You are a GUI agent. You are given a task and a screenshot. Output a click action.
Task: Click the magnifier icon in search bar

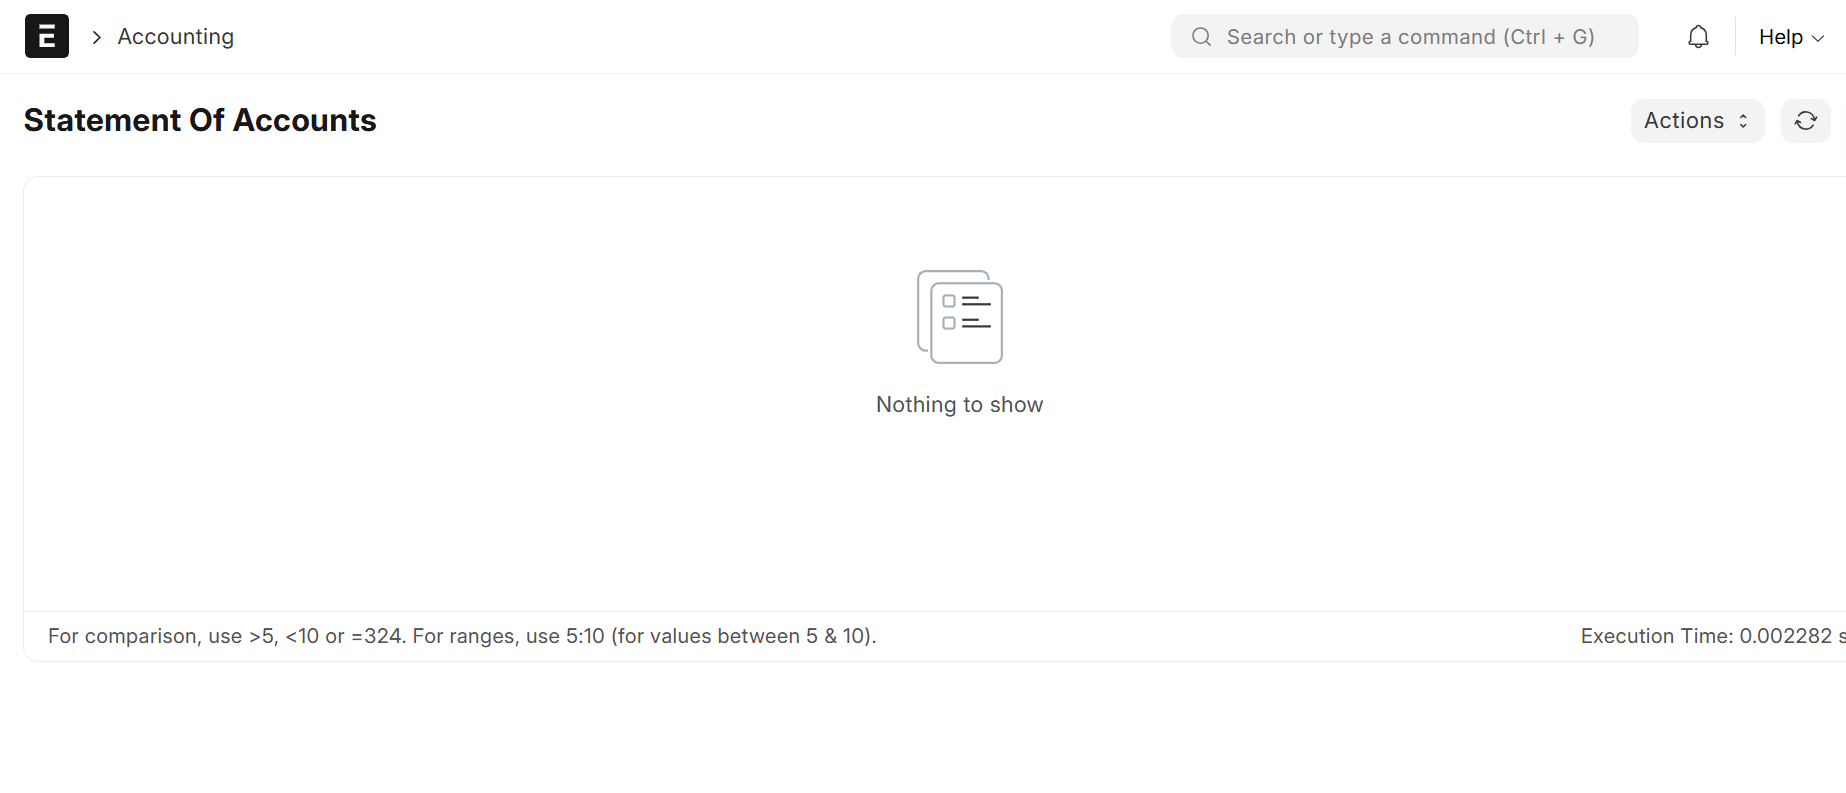tap(1201, 37)
